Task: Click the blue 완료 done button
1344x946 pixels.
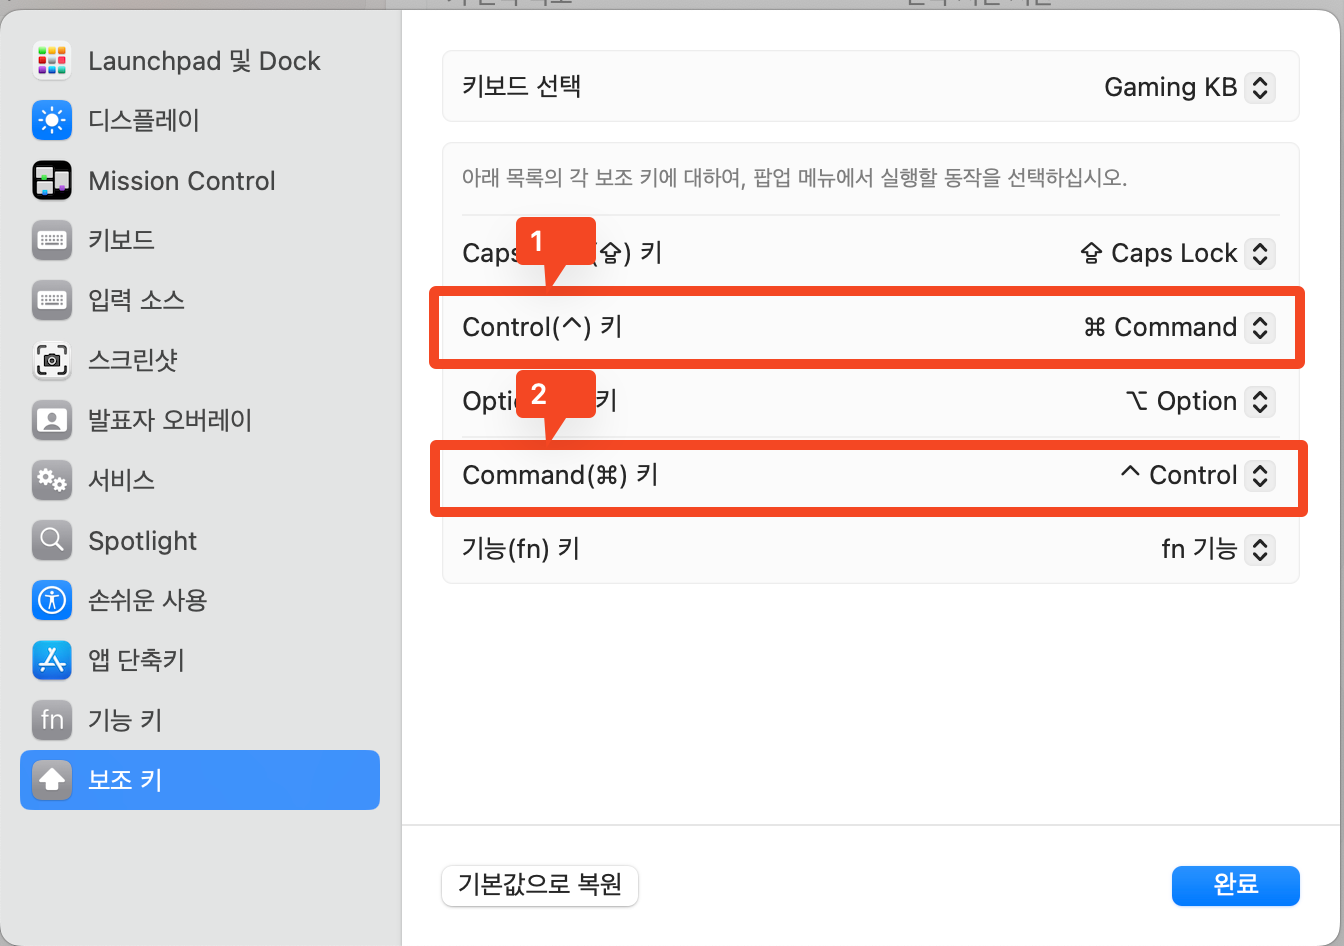Action: pyautogui.click(x=1235, y=886)
